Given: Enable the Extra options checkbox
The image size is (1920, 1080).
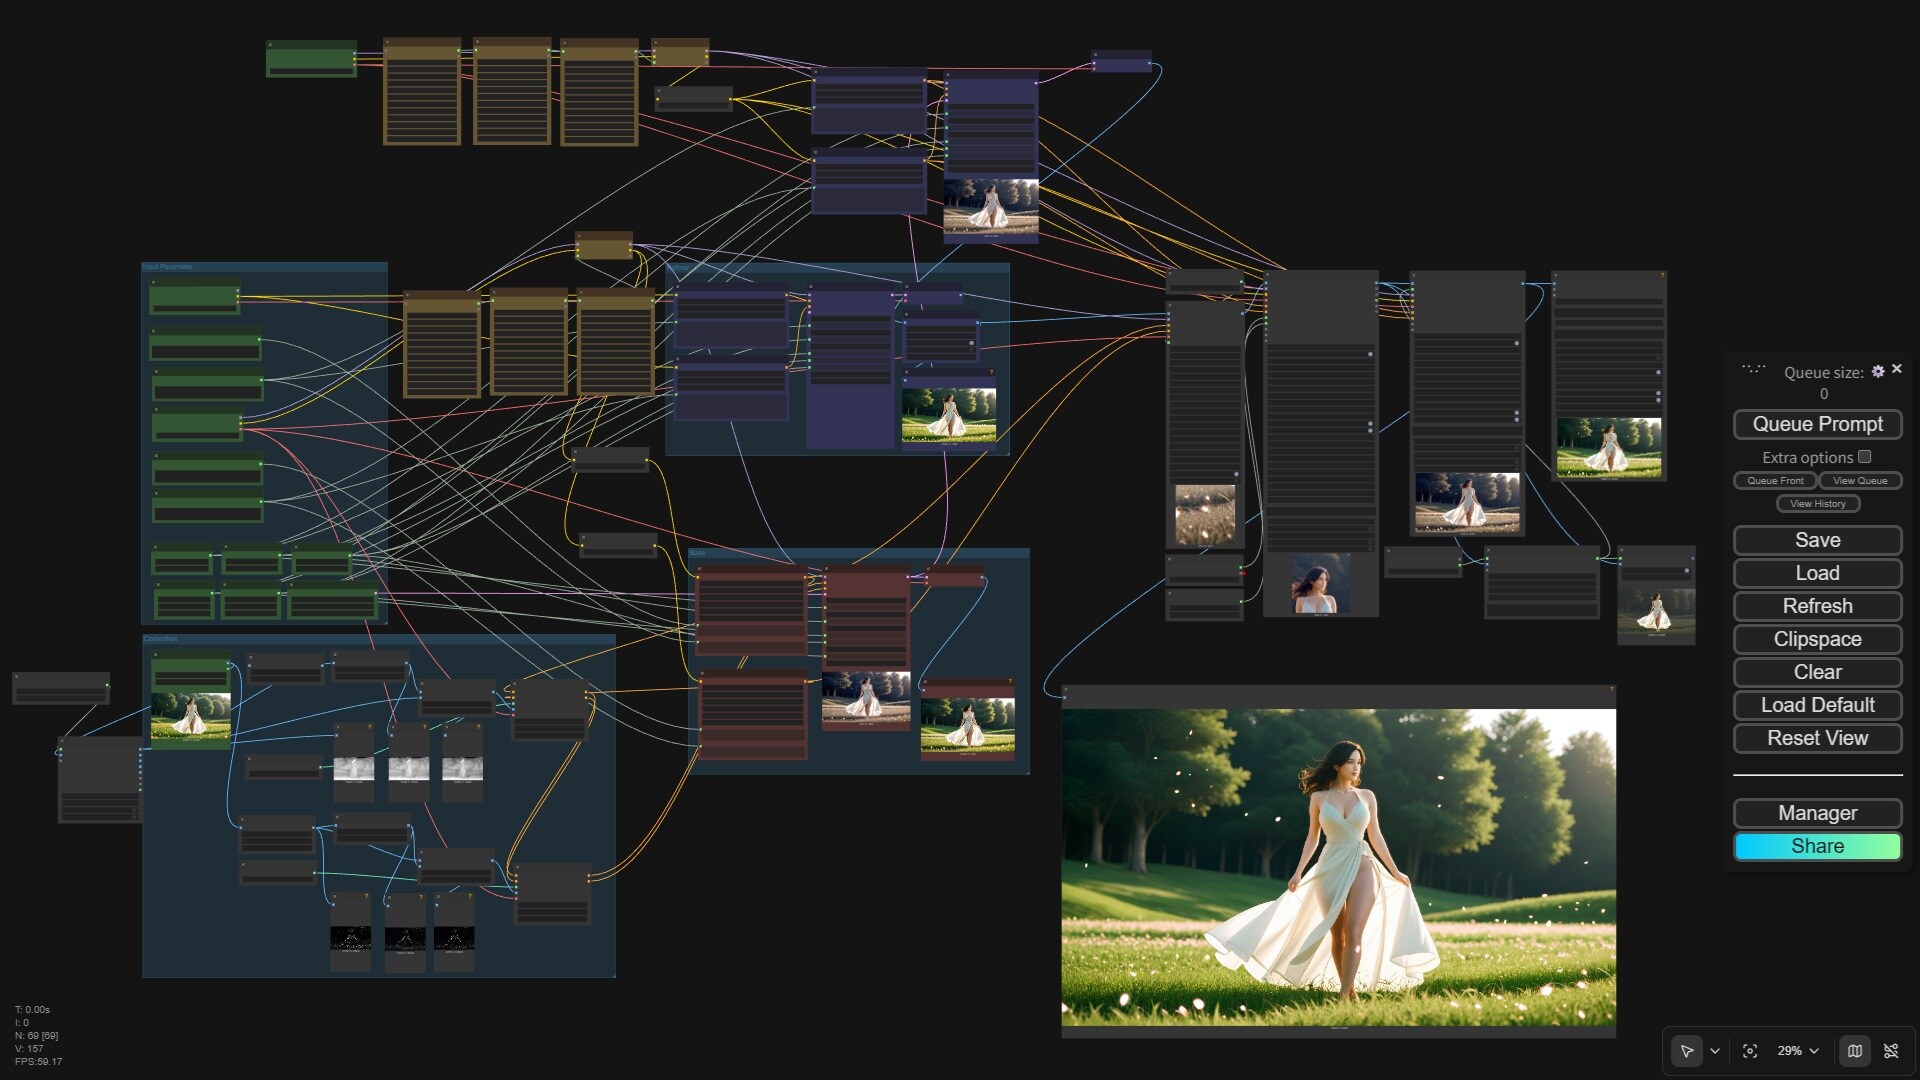Looking at the screenshot, I should (1864, 457).
